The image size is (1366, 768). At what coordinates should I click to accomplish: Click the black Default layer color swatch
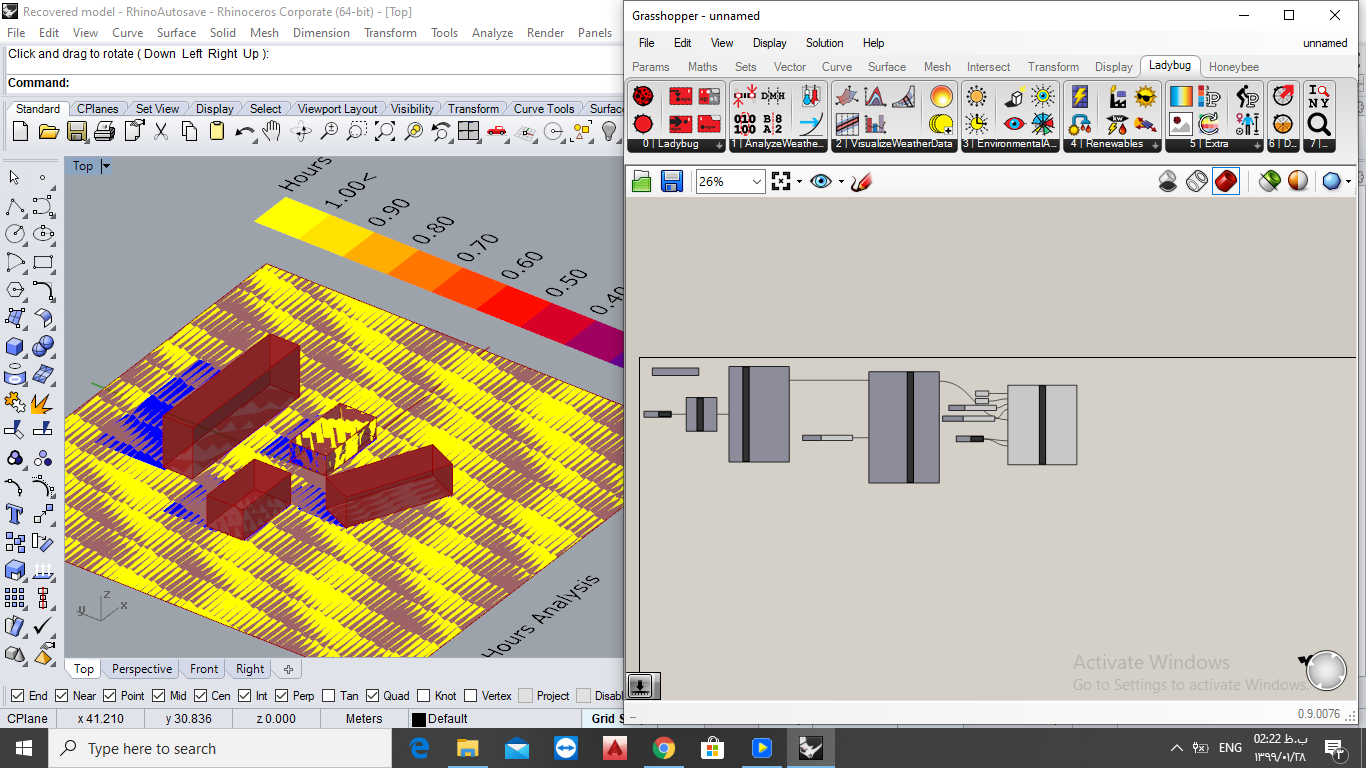[x=419, y=719]
